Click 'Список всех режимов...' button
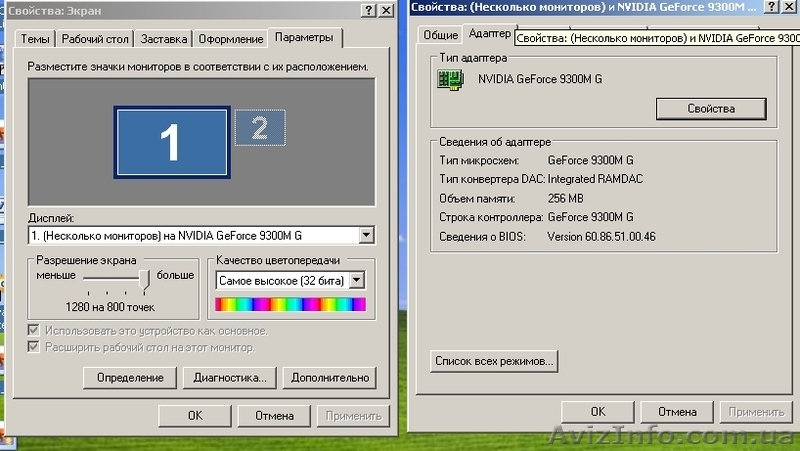The height and width of the screenshot is (451, 800). [494, 361]
